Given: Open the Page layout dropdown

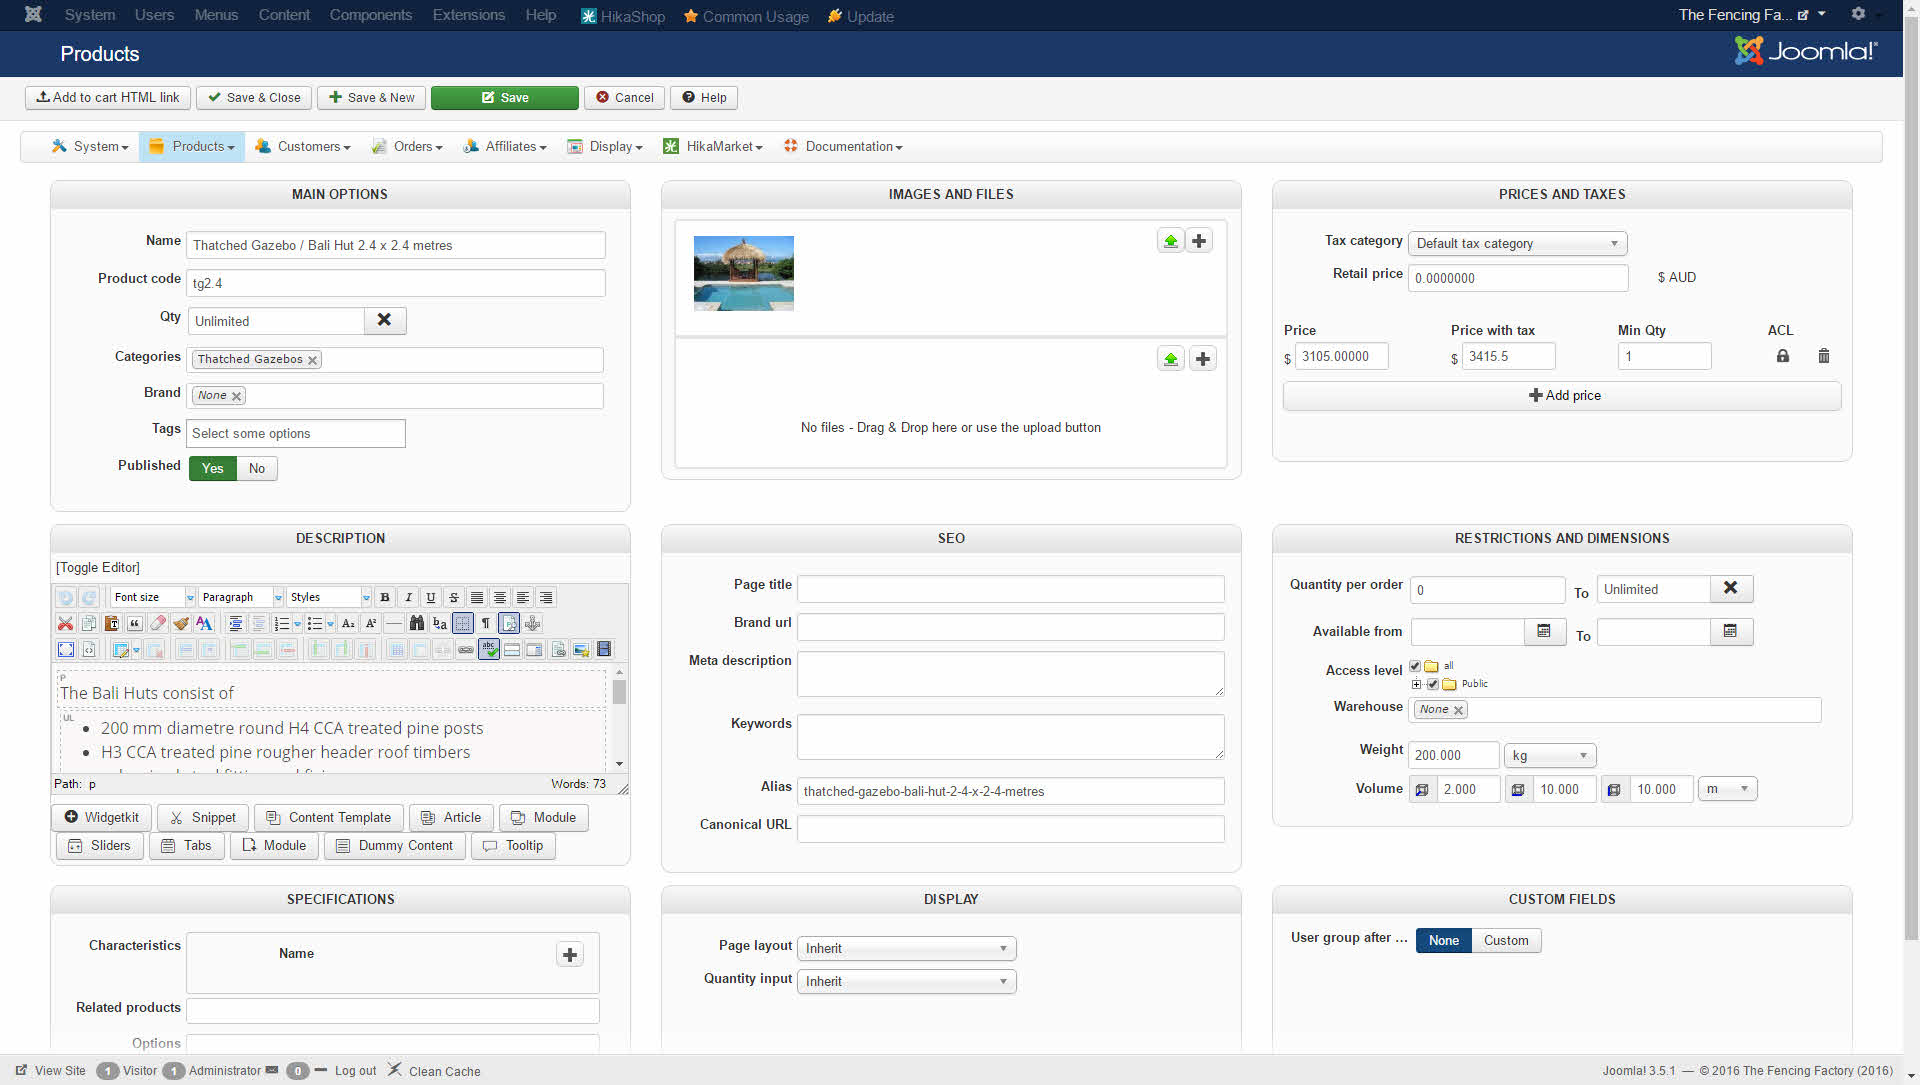Looking at the screenshot, I should tap(906, 948).
